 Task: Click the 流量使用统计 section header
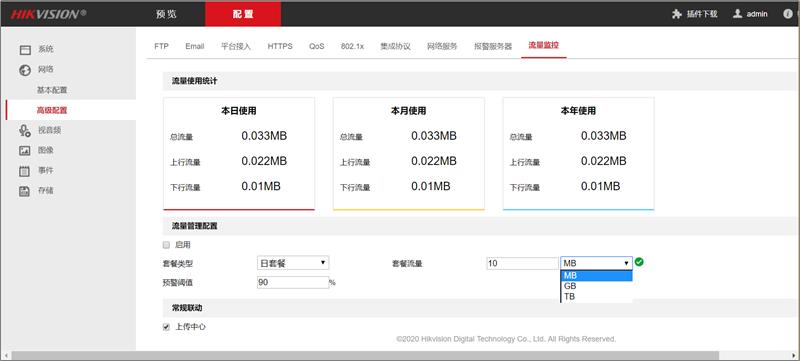(194, 81)
